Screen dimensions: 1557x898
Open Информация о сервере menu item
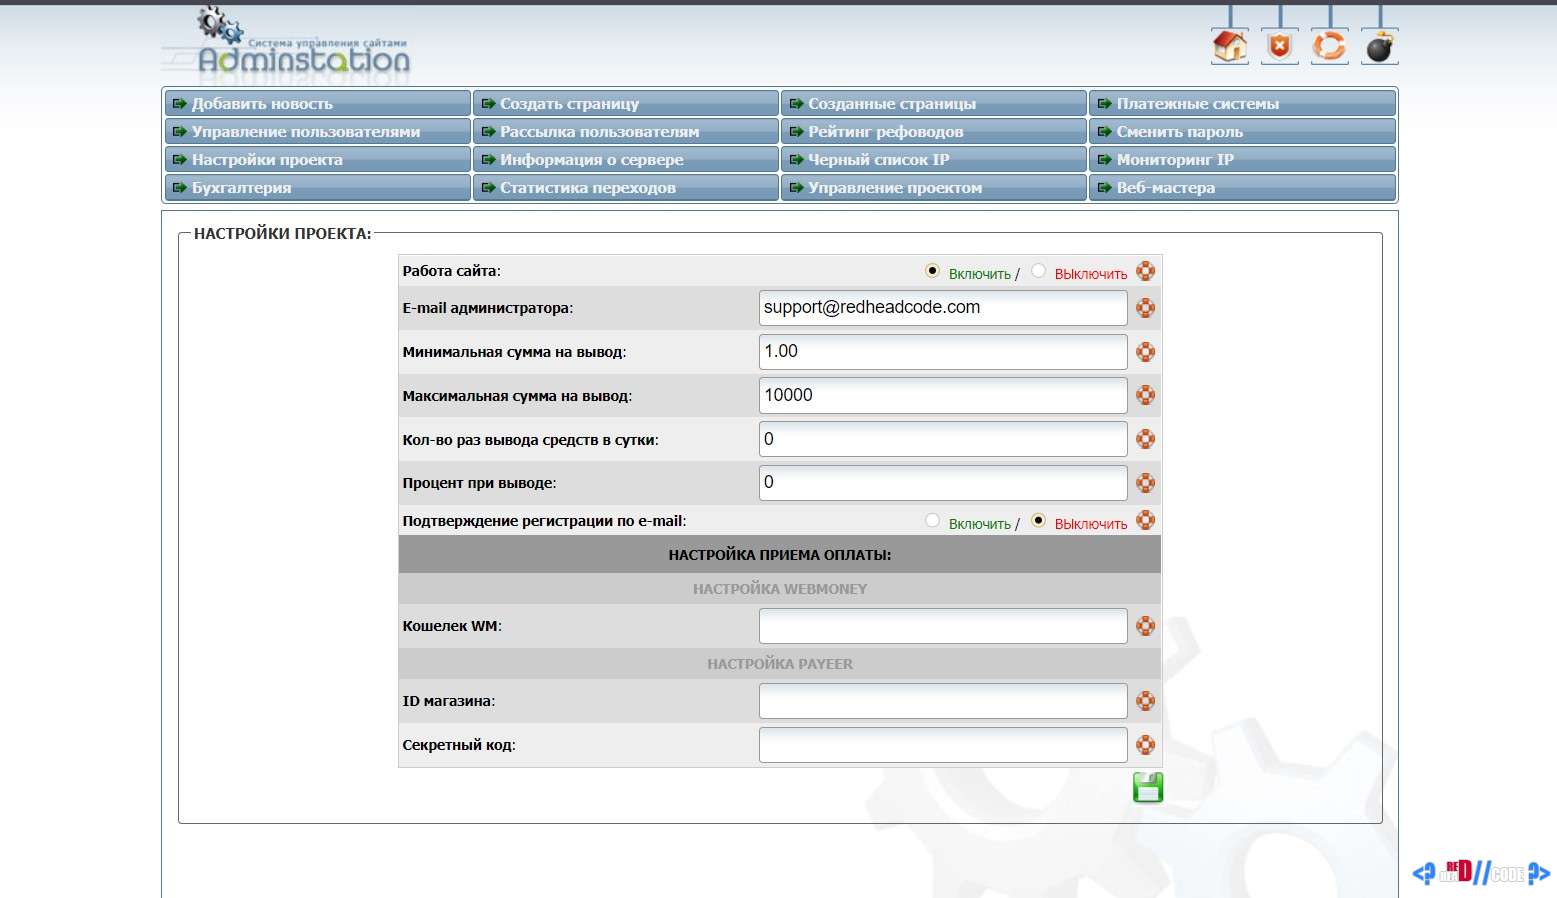tap(626, 159)
